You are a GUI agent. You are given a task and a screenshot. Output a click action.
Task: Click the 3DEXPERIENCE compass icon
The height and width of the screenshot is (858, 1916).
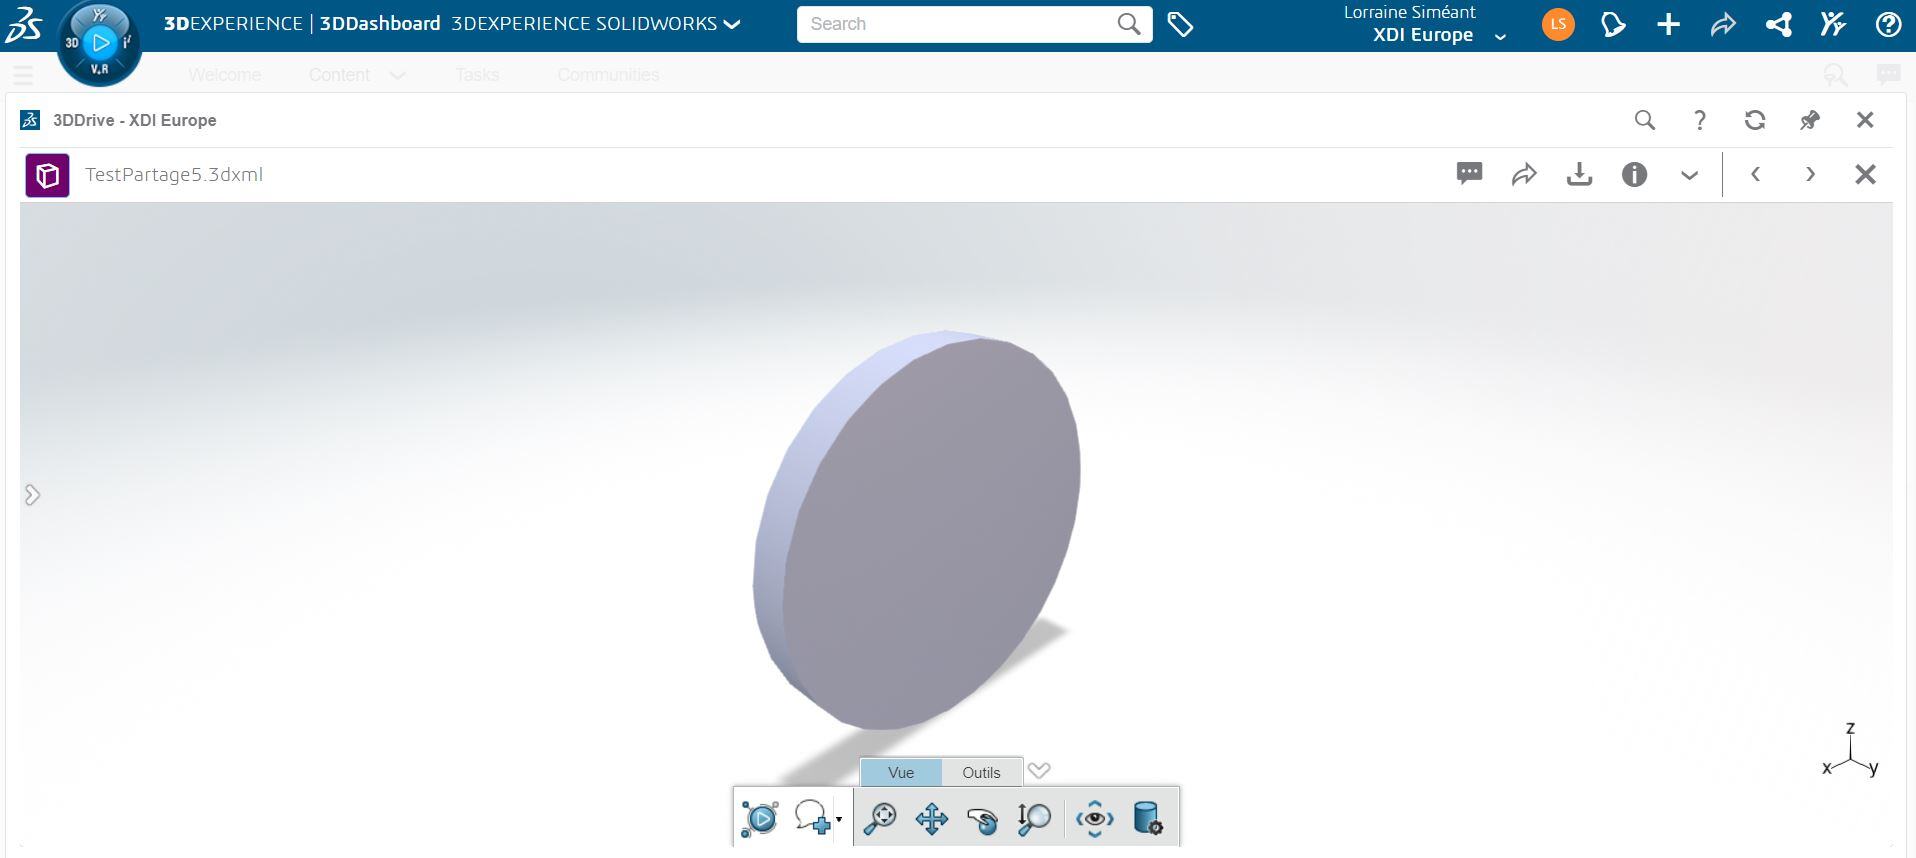coord(99,43)
